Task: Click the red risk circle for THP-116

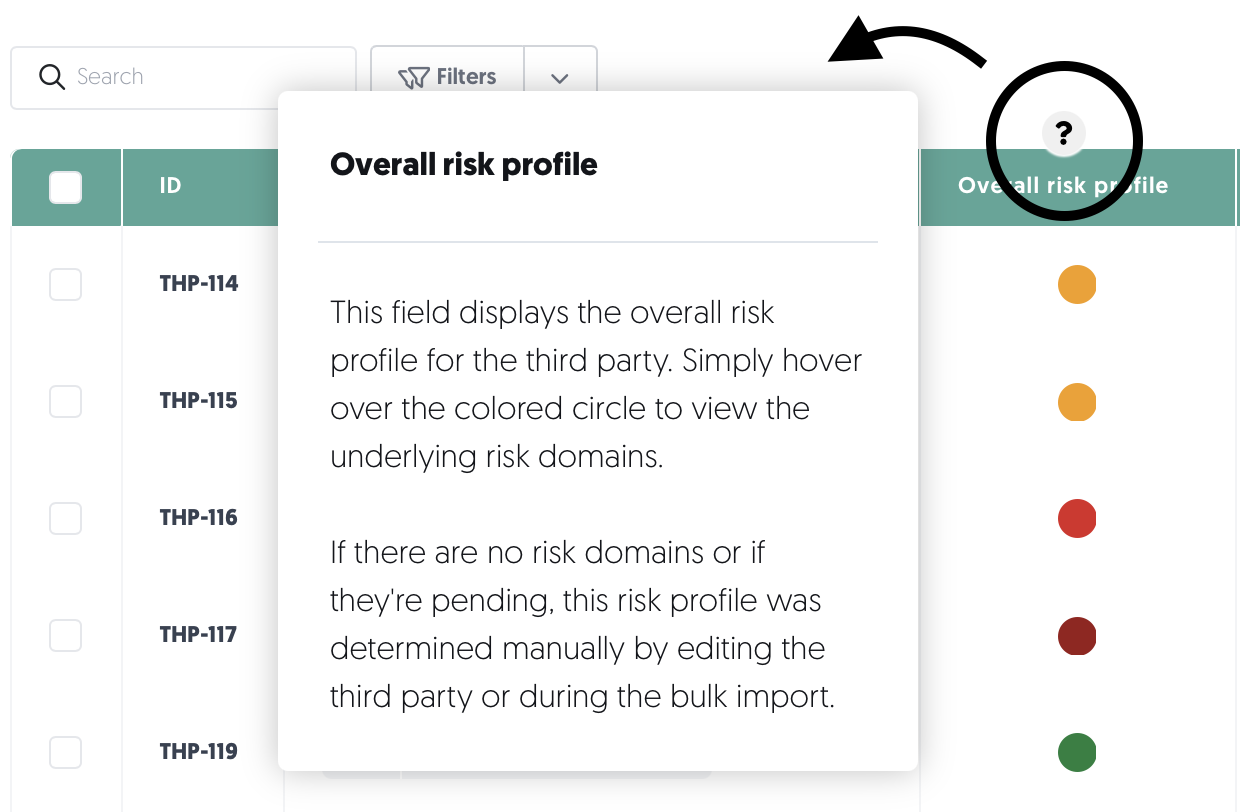Action: pyautogui.click(x=1077, y=519)
